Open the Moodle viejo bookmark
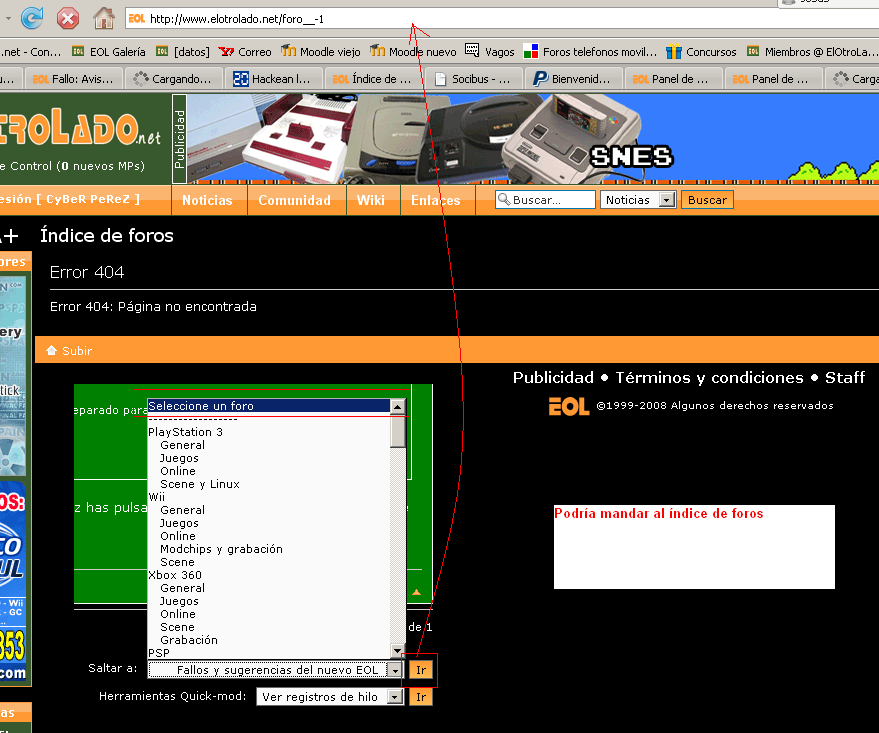 point(321,52)
